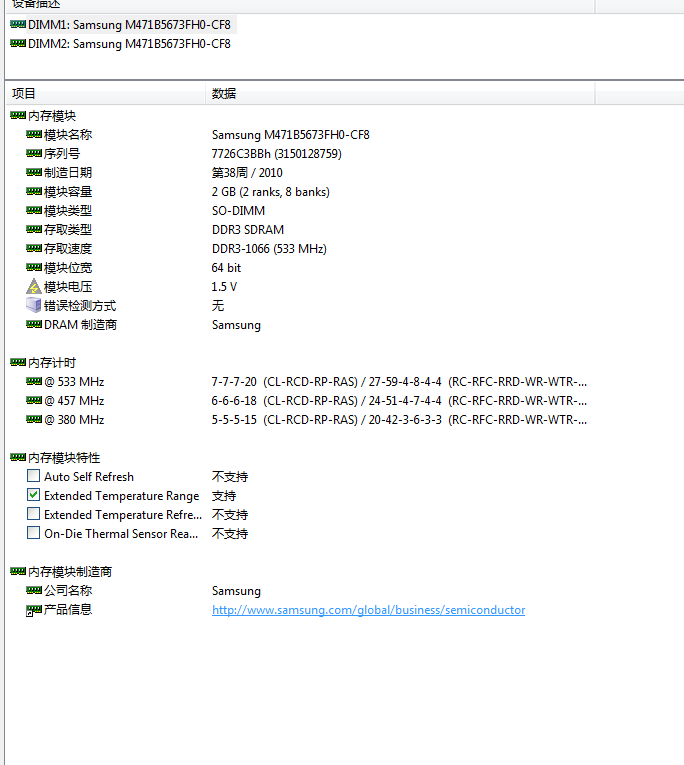Screen dimensions: 684x765
Task: Select the 64 bit value
Action: [x=226, y=268]
